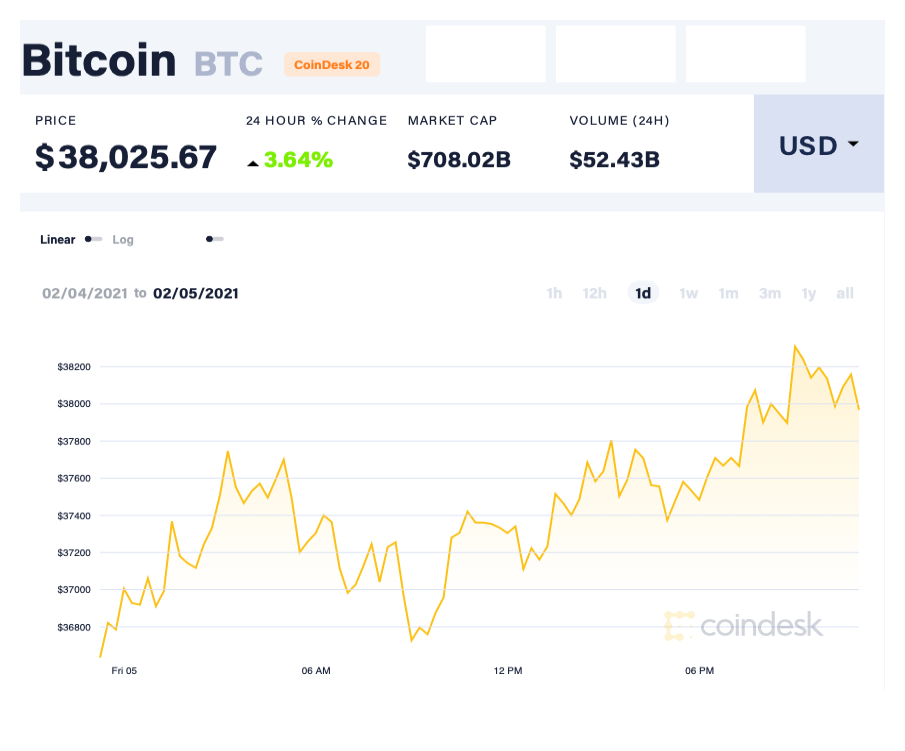Click the BTC ticker label
This screenshot has height=751, width=905.
[227, 63]
